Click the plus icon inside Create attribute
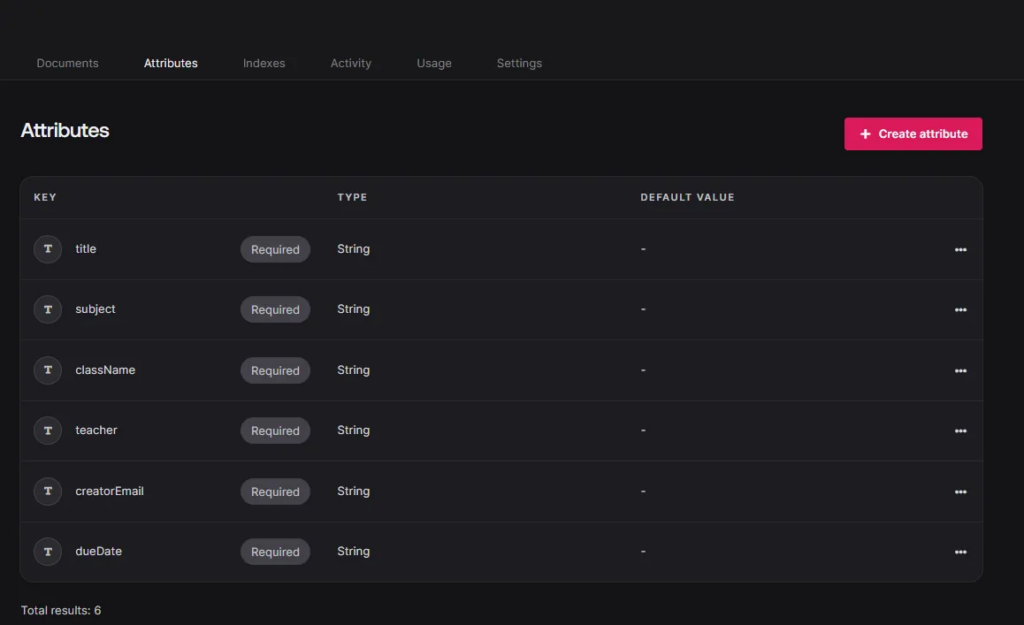 (866, 133)
